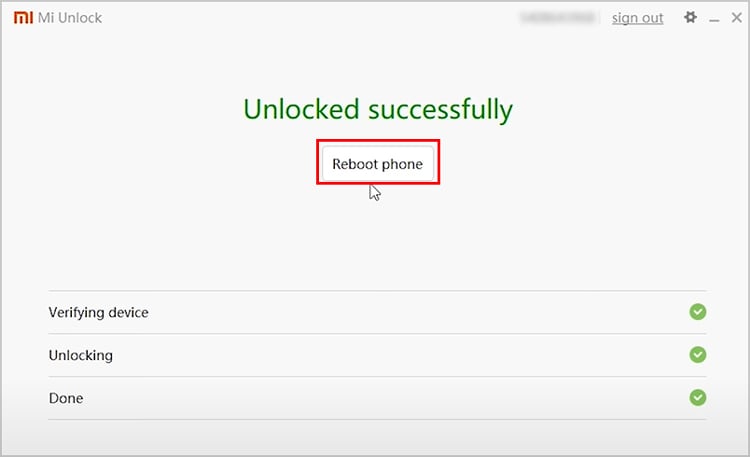Open settings via the gear icon
Image resolution: width=750 pixels, height=457 pixels.
(690, 18)
